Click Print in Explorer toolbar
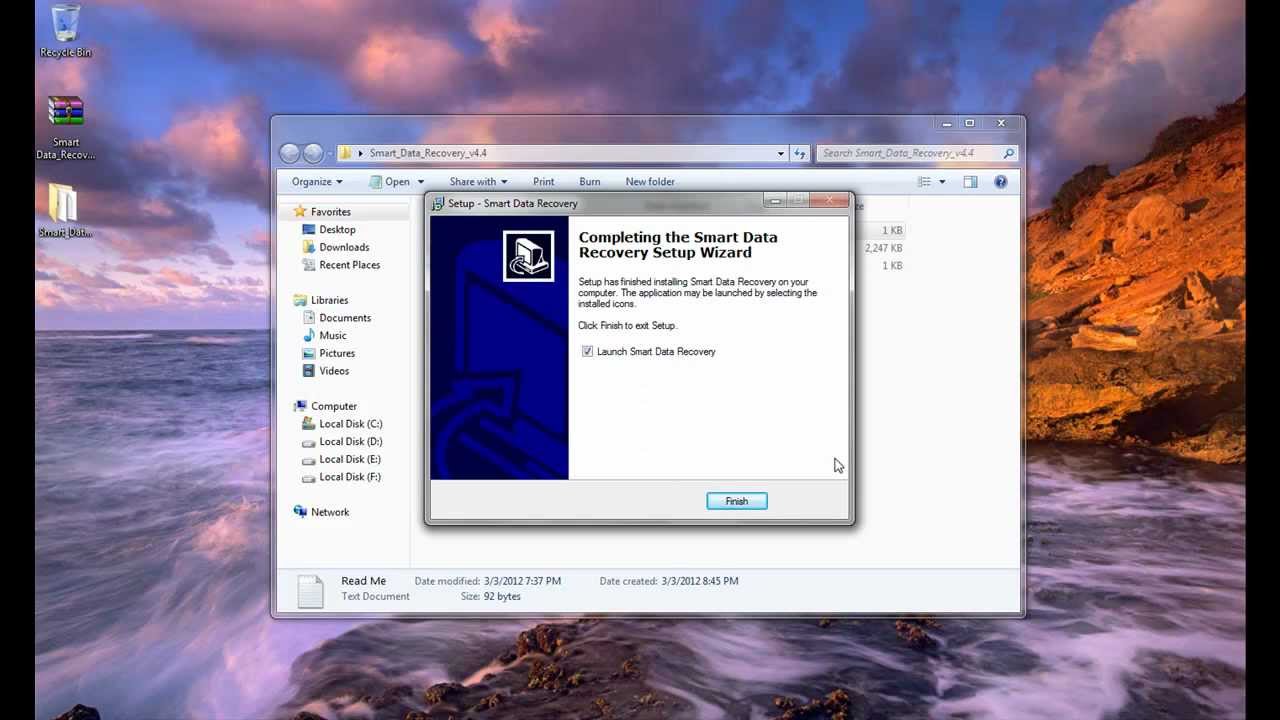Viewport: 1280px width, 720px height. [x=544, y=182]
